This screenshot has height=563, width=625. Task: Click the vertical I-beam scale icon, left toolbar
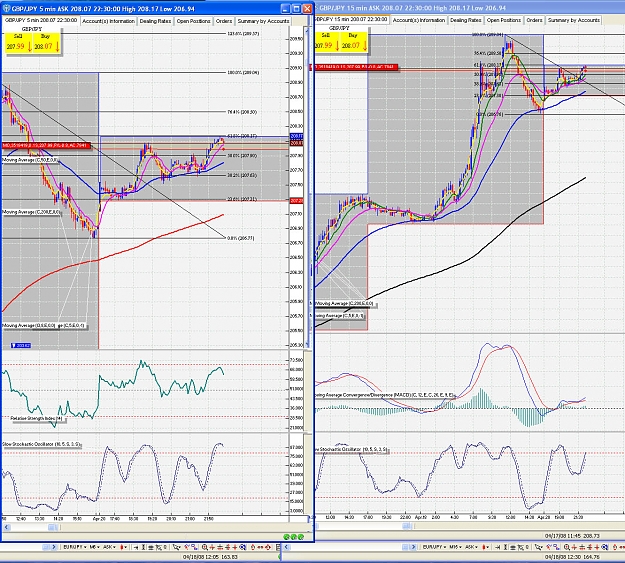(x=143, y=547)
